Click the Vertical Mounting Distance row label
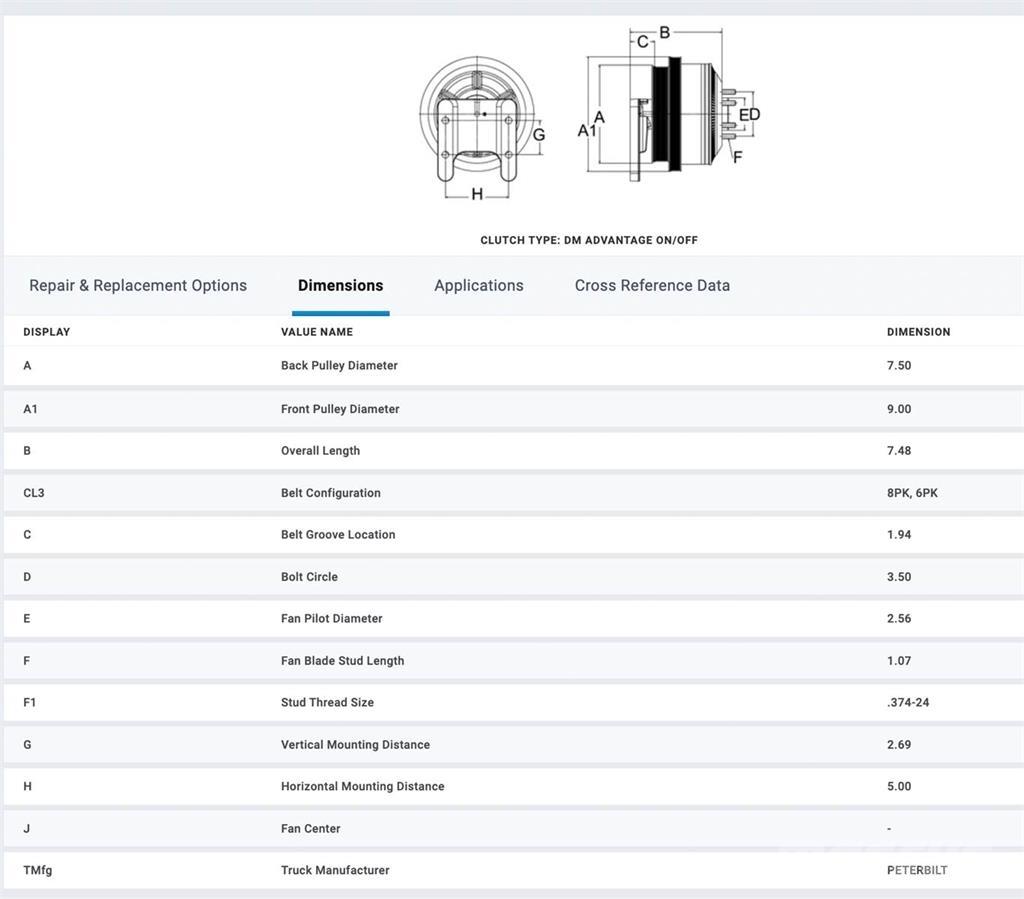Screen dimensions: 1024x899 point(355,745)
